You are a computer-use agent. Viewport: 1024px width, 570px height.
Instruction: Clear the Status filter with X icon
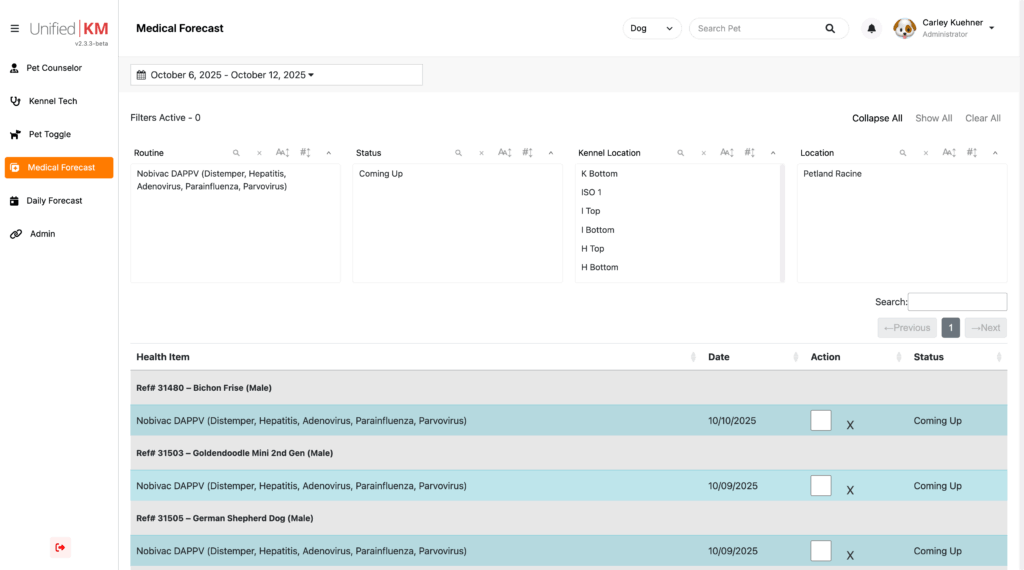click(481, 153)
